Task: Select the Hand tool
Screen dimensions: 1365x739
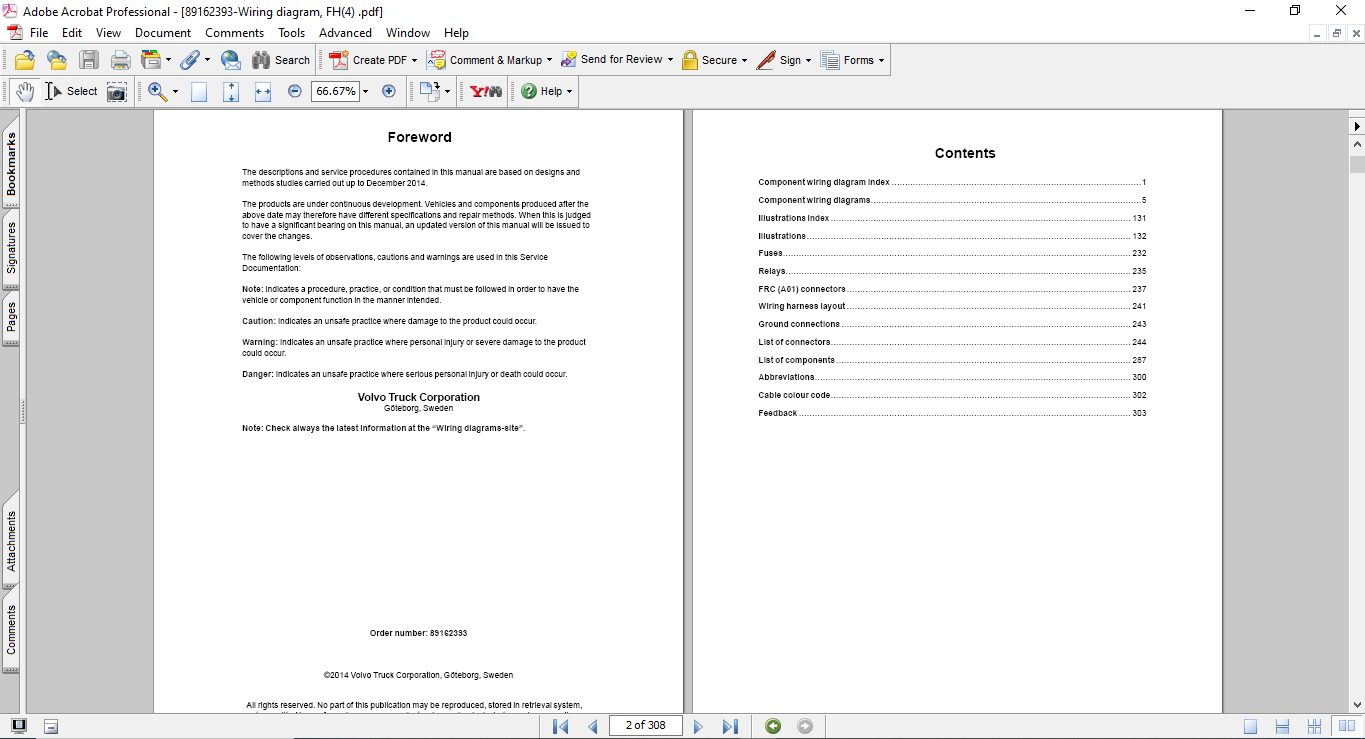Action: click(24, 91)
